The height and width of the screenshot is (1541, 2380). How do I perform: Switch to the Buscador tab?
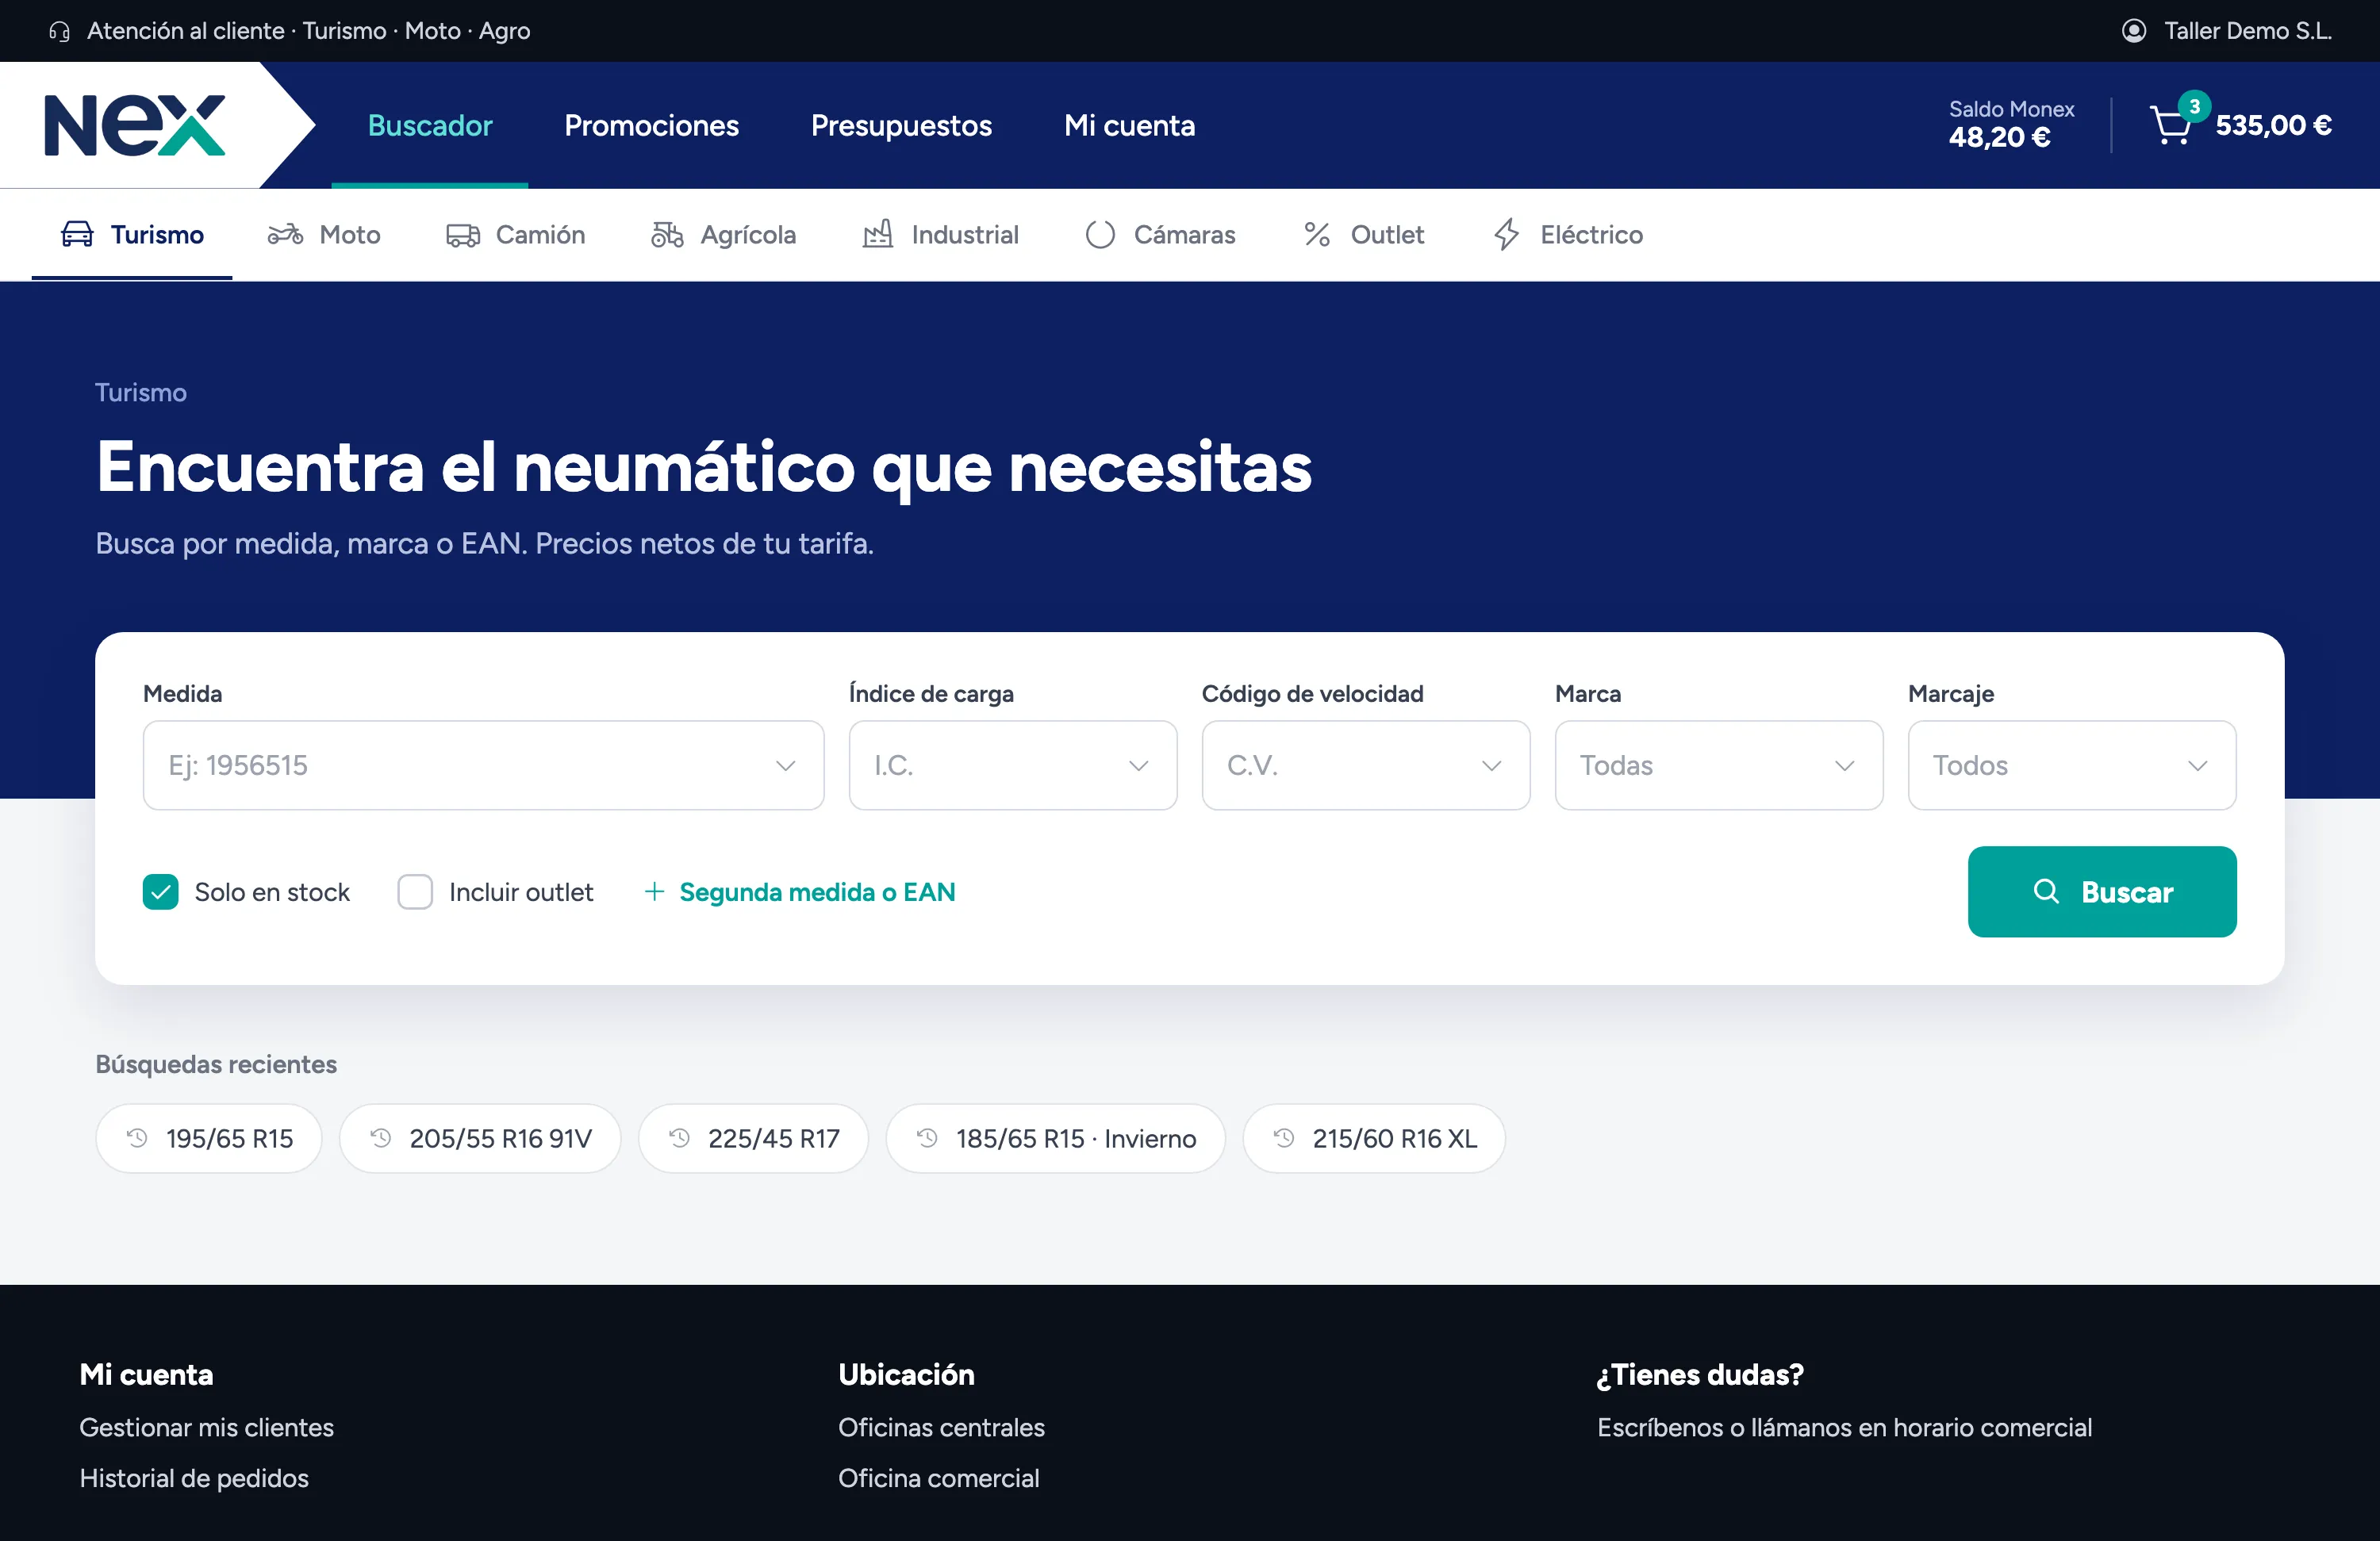click(430, 125)
